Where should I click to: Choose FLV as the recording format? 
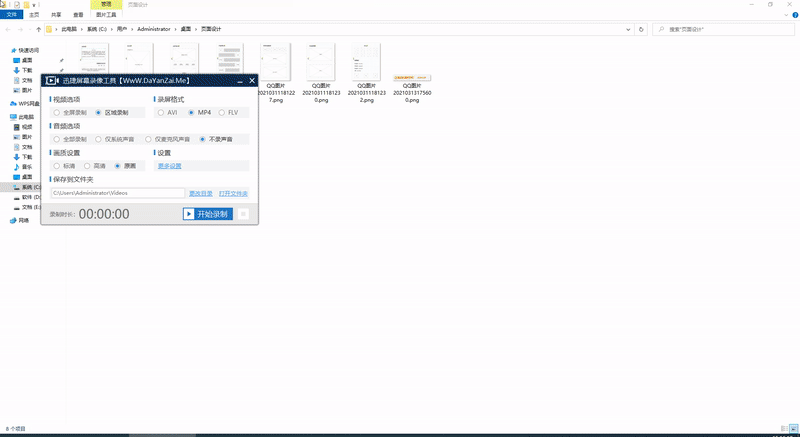coord(229,113)
